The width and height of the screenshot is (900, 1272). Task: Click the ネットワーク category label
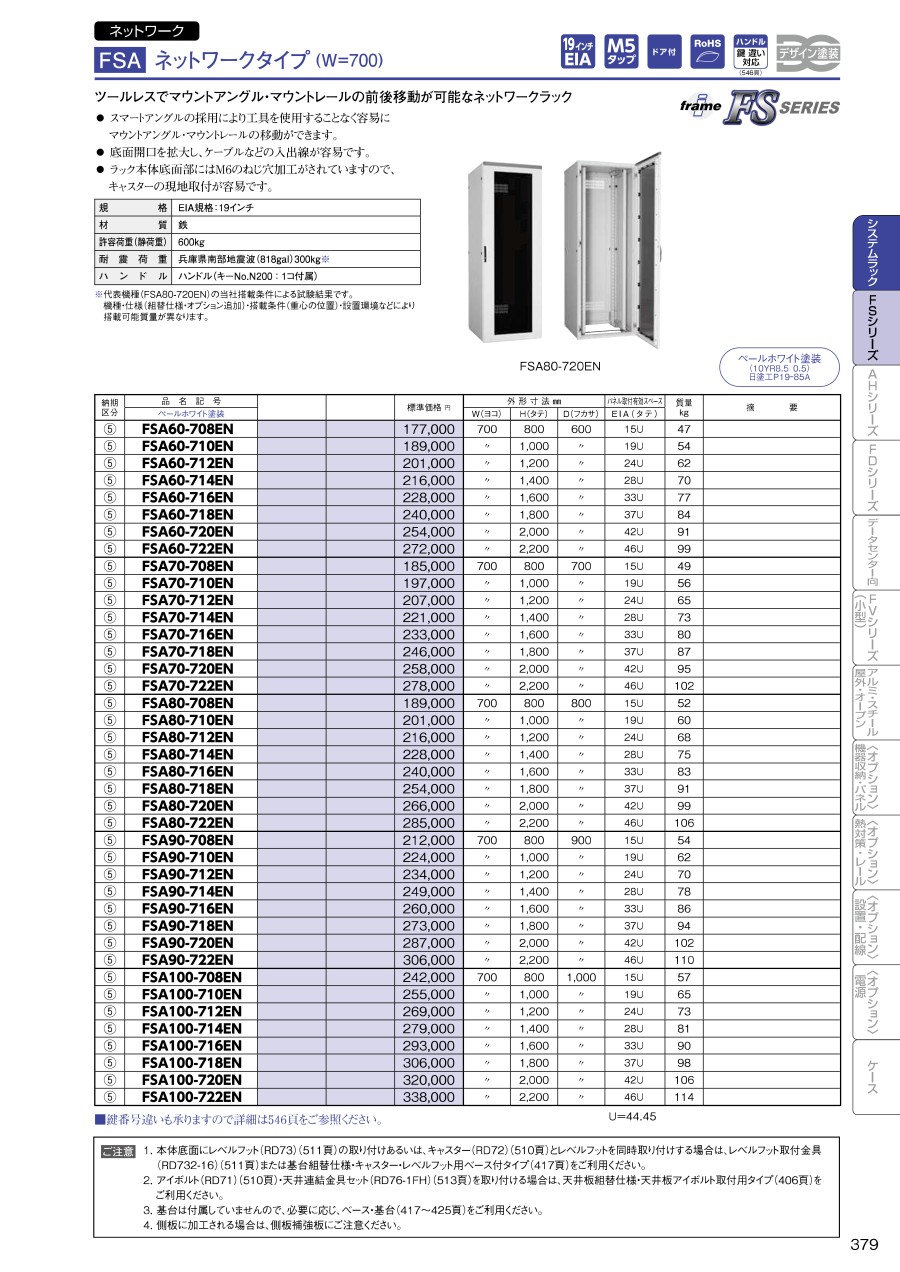click(146, 31)
